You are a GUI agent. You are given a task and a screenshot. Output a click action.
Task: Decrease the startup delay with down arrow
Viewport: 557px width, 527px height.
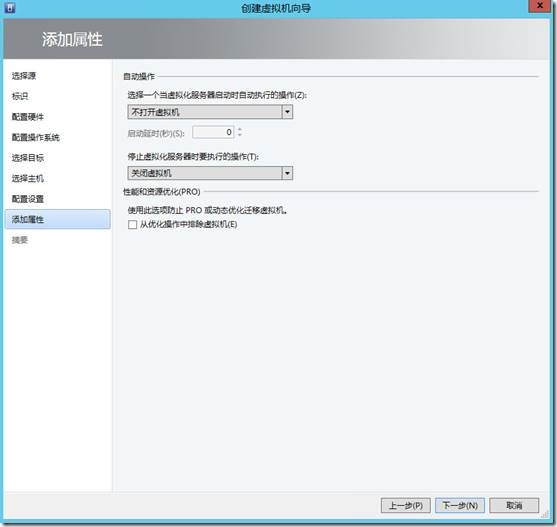click(x=240, y=135)
